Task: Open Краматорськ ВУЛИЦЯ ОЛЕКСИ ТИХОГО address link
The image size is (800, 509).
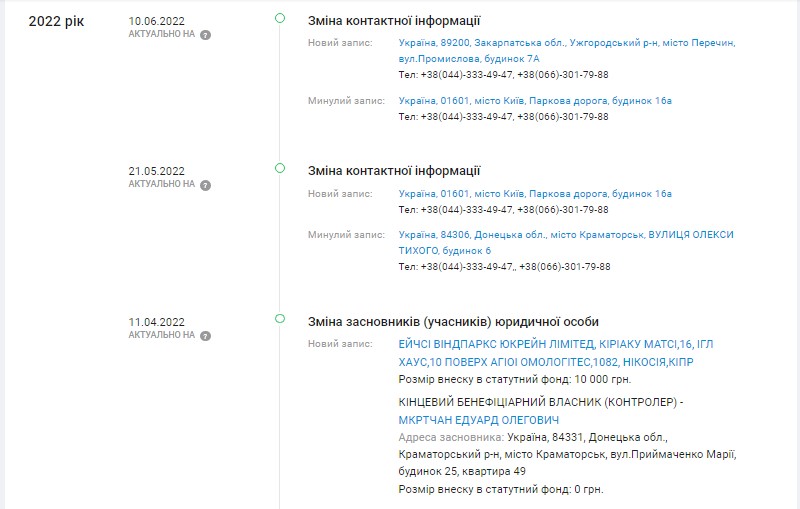Action: 565,235
